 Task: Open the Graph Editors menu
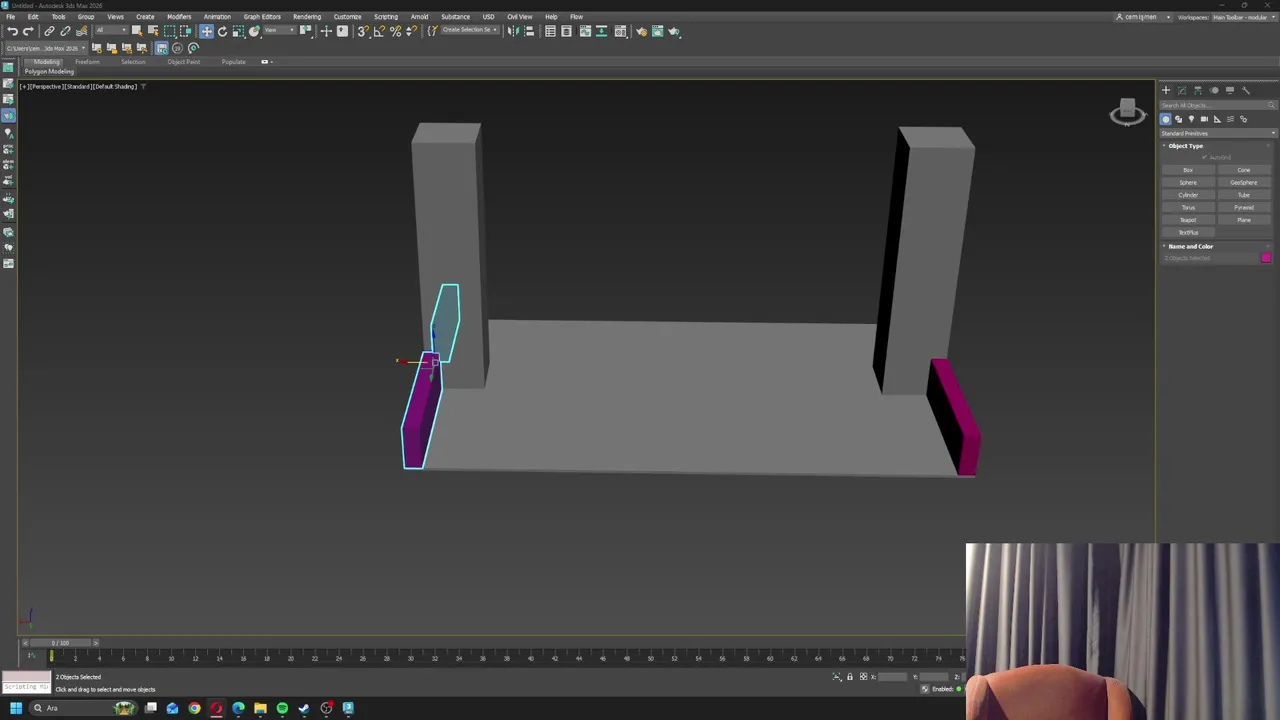point(262,16)
